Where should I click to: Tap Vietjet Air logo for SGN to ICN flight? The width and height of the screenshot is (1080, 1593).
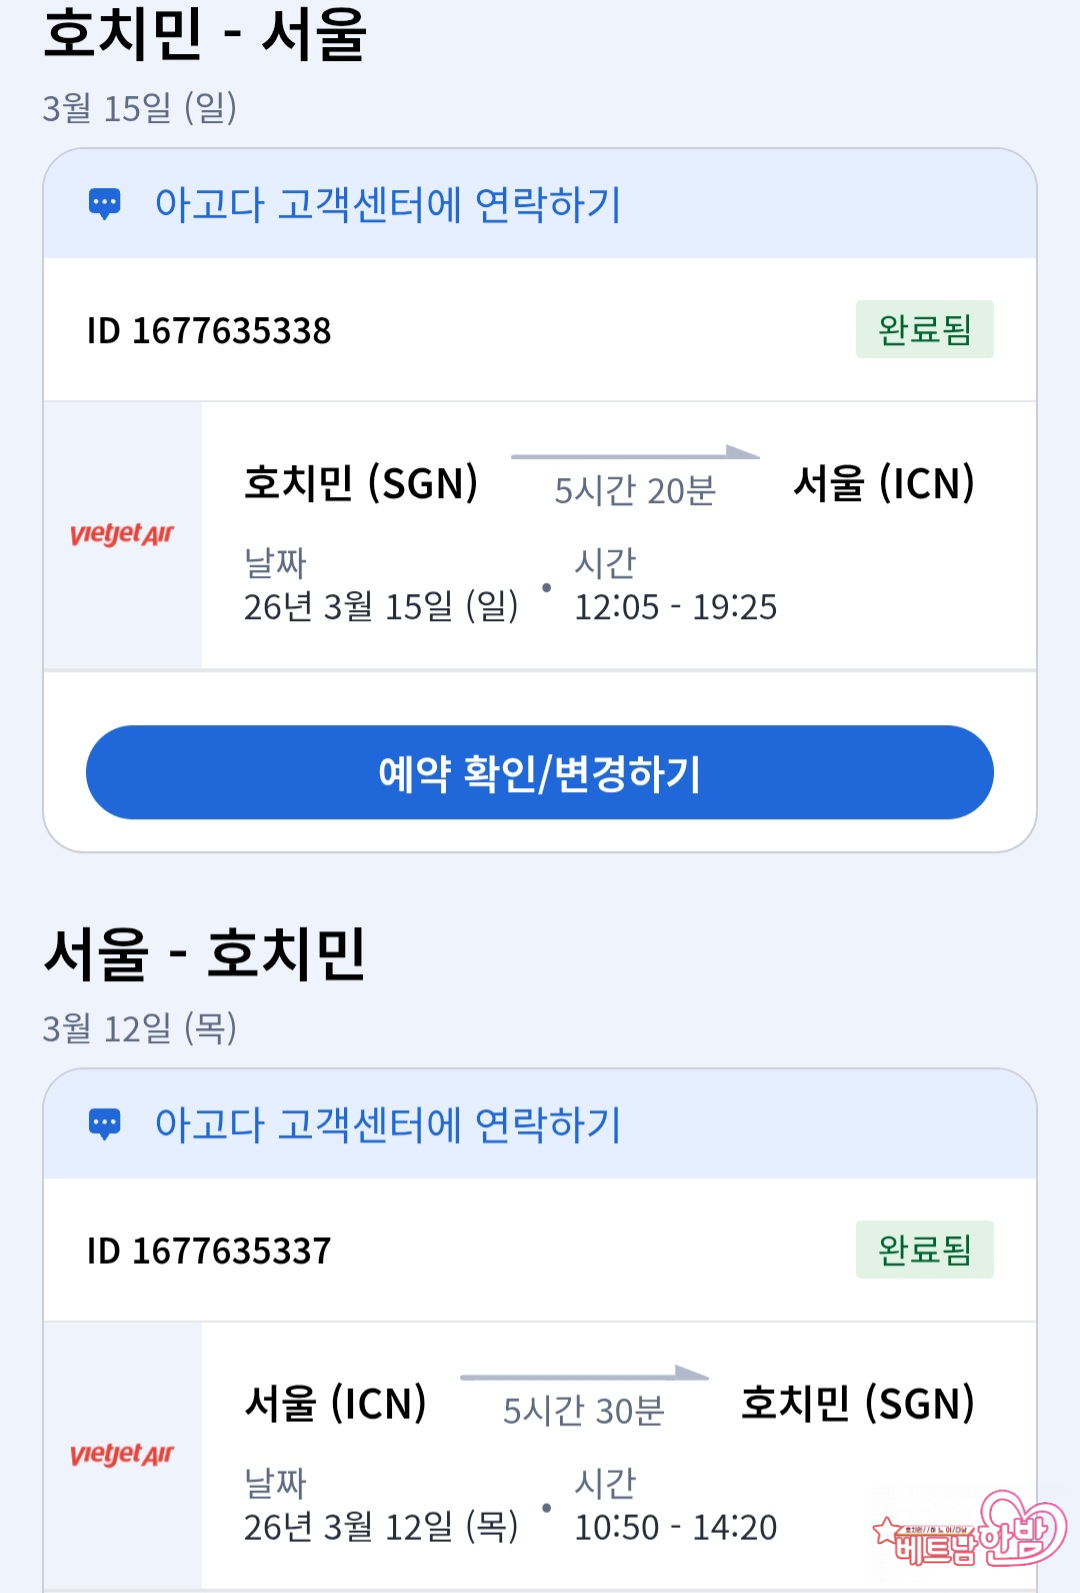click(x=122, y=535)
